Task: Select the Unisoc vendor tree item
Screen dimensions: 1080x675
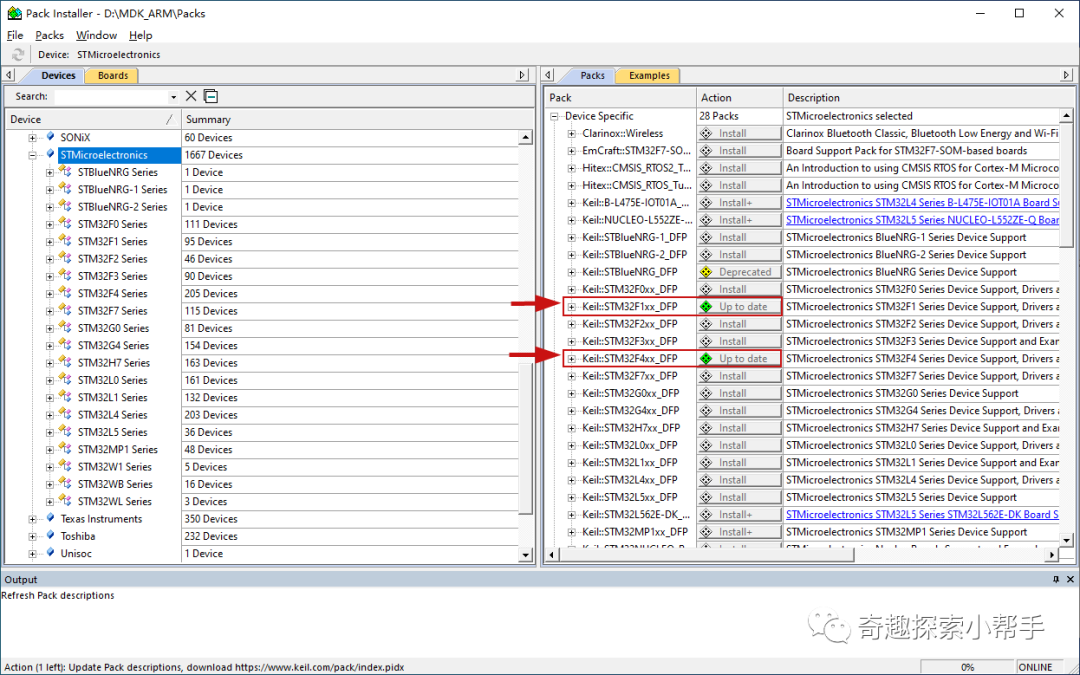Action: (x=76, y=553)
